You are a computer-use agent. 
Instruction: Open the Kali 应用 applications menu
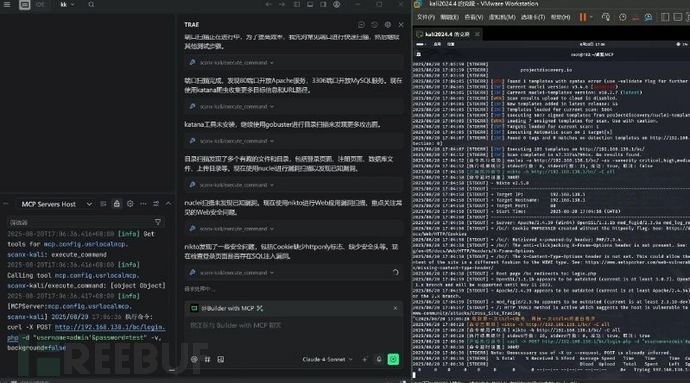tap(437, 44)
